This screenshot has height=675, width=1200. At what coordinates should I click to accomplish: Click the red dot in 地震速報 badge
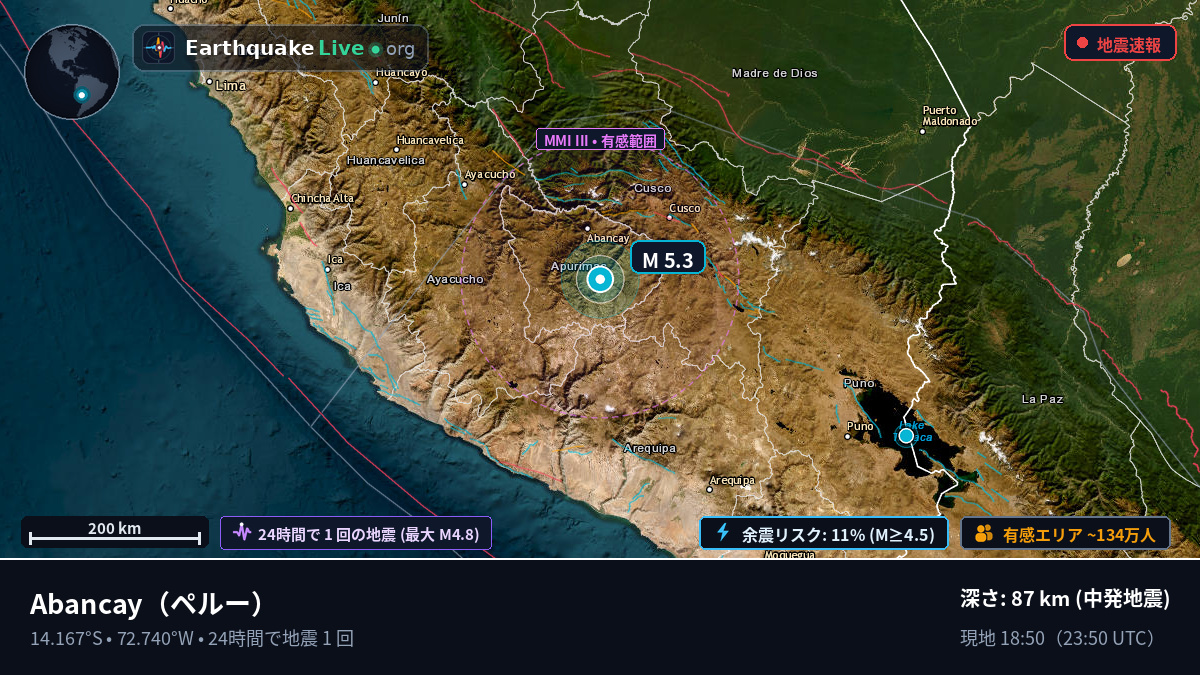[1082, 43]
